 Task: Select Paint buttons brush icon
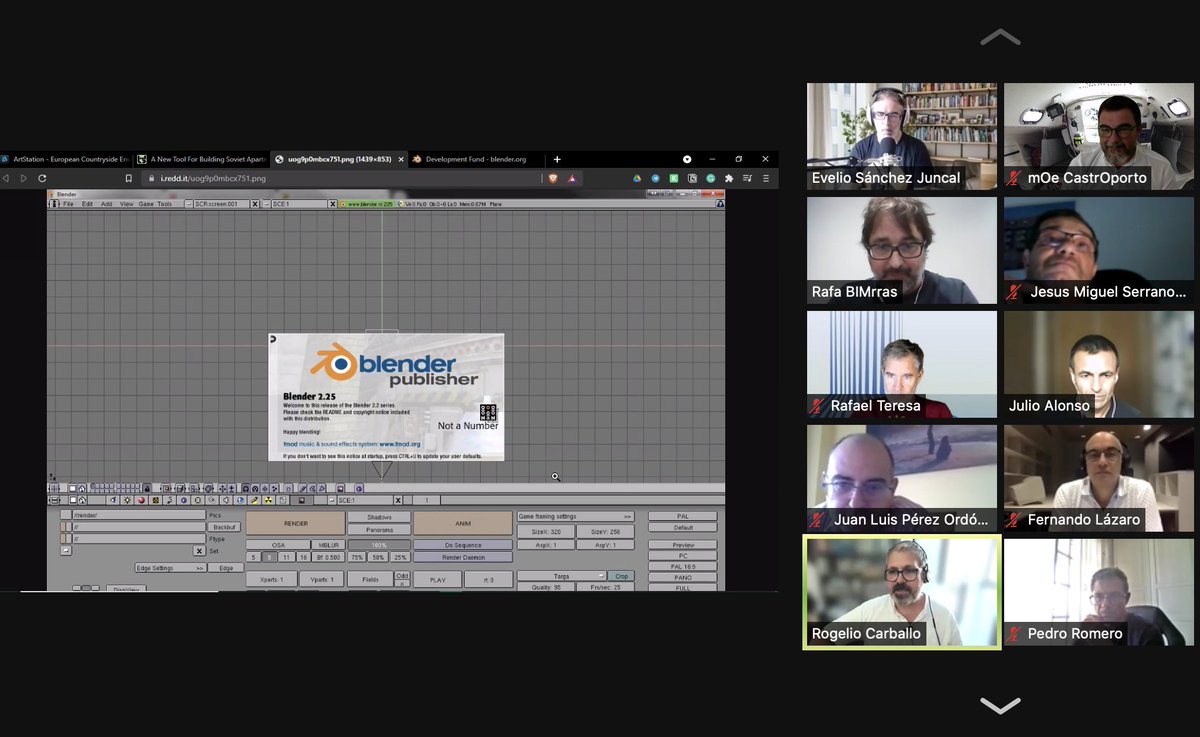pyautogui.click(x=254, y=500)
